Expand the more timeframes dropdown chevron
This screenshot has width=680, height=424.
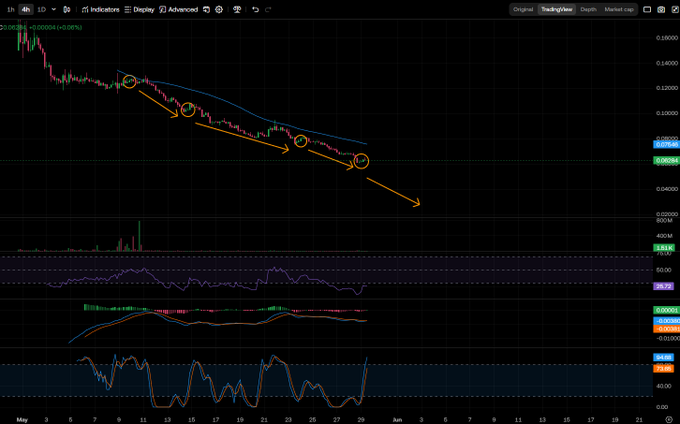(54, 9)
